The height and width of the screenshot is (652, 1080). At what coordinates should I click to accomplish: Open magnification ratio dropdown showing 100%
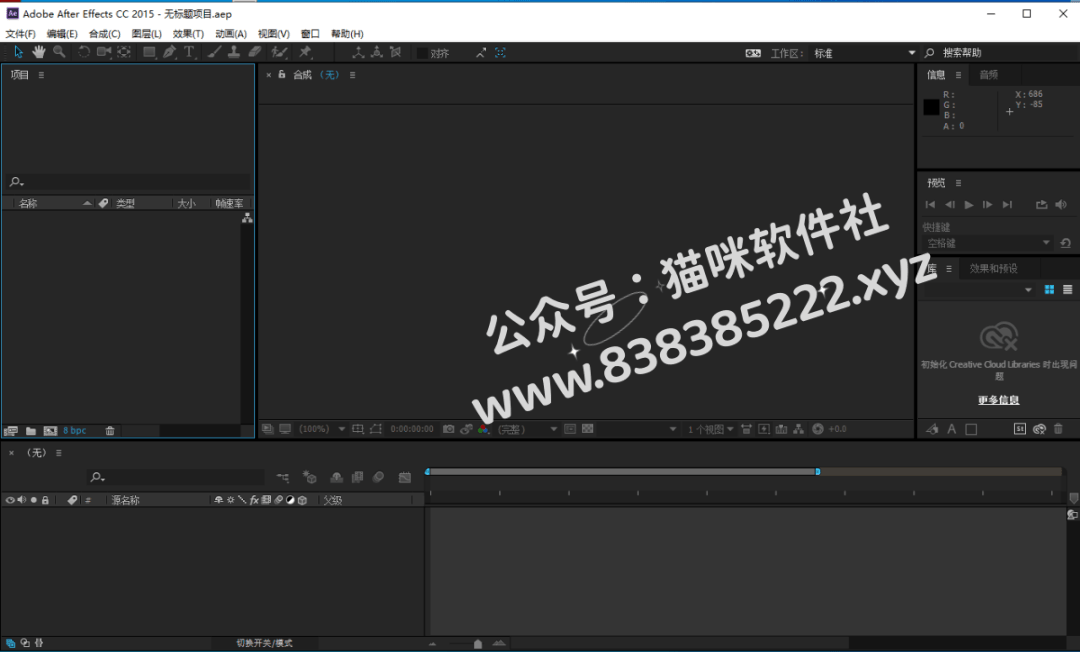coord(322,429)
